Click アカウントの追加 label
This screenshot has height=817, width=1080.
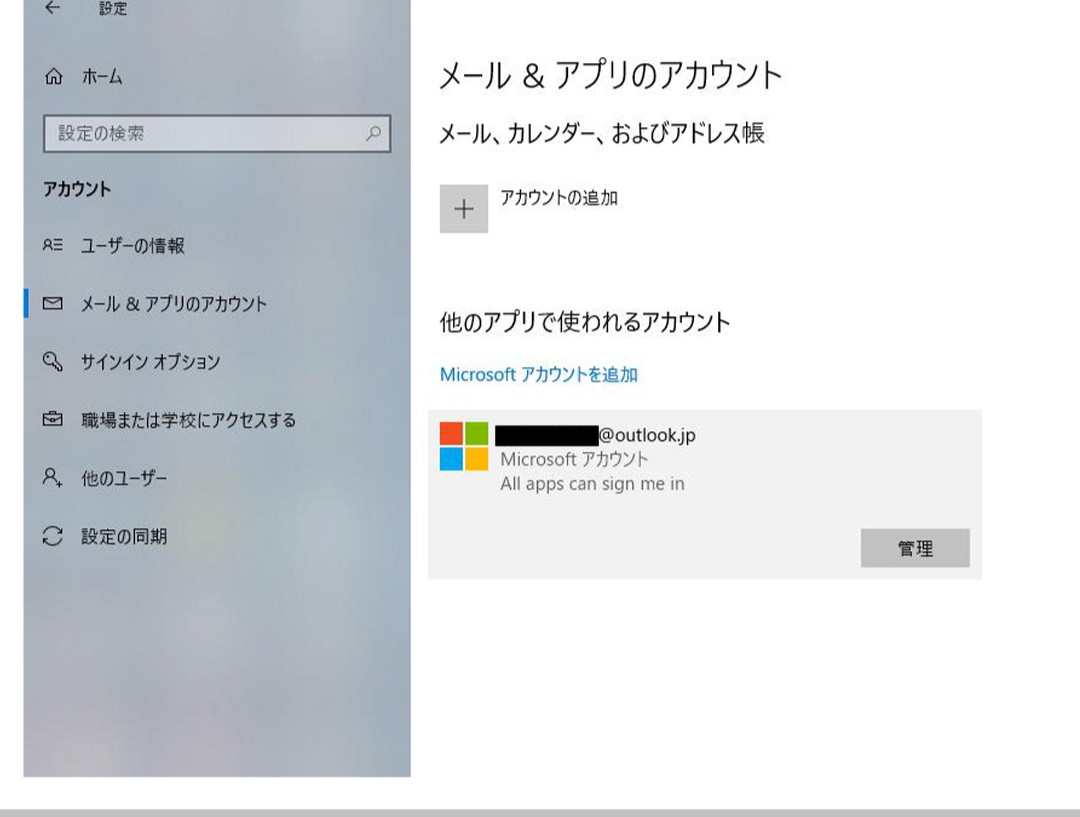pos(559,198)
